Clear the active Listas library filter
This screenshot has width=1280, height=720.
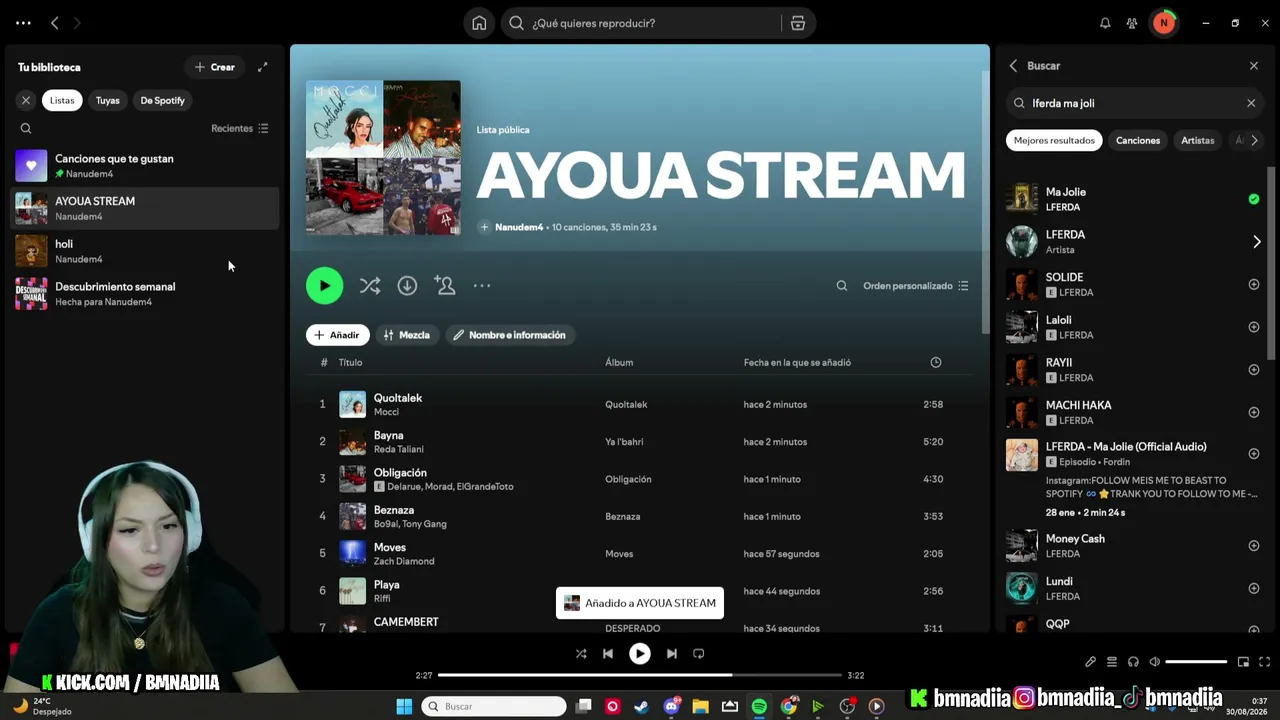(26, 100)
